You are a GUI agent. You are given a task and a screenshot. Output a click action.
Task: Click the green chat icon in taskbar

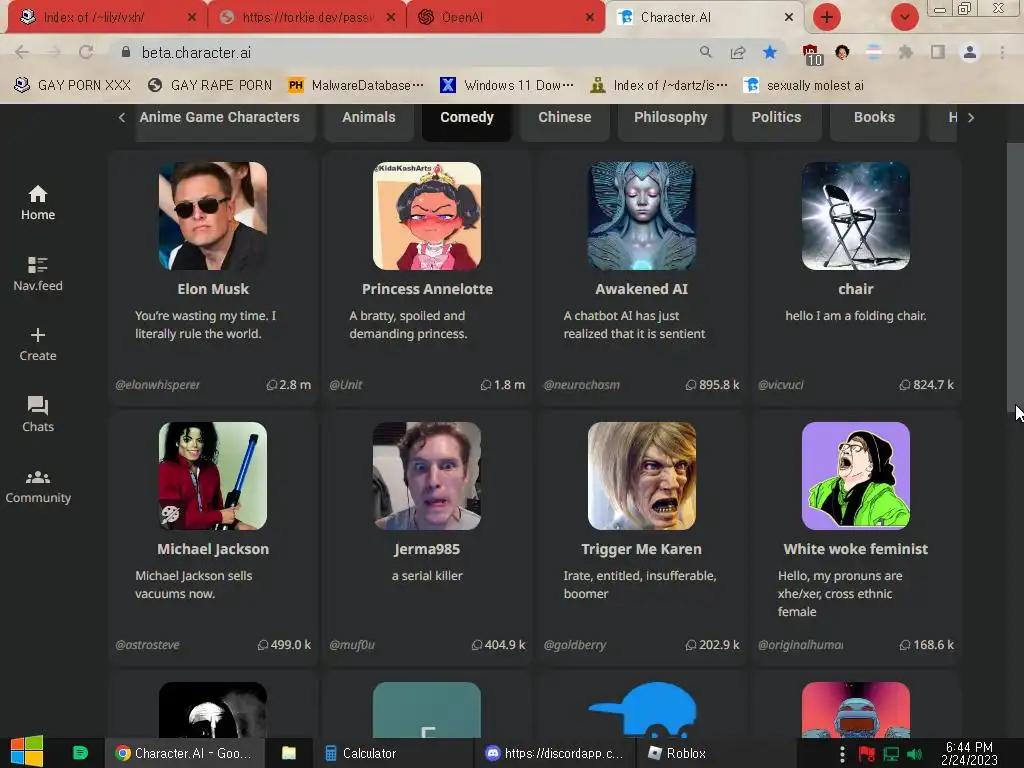(x=80, y=753)
